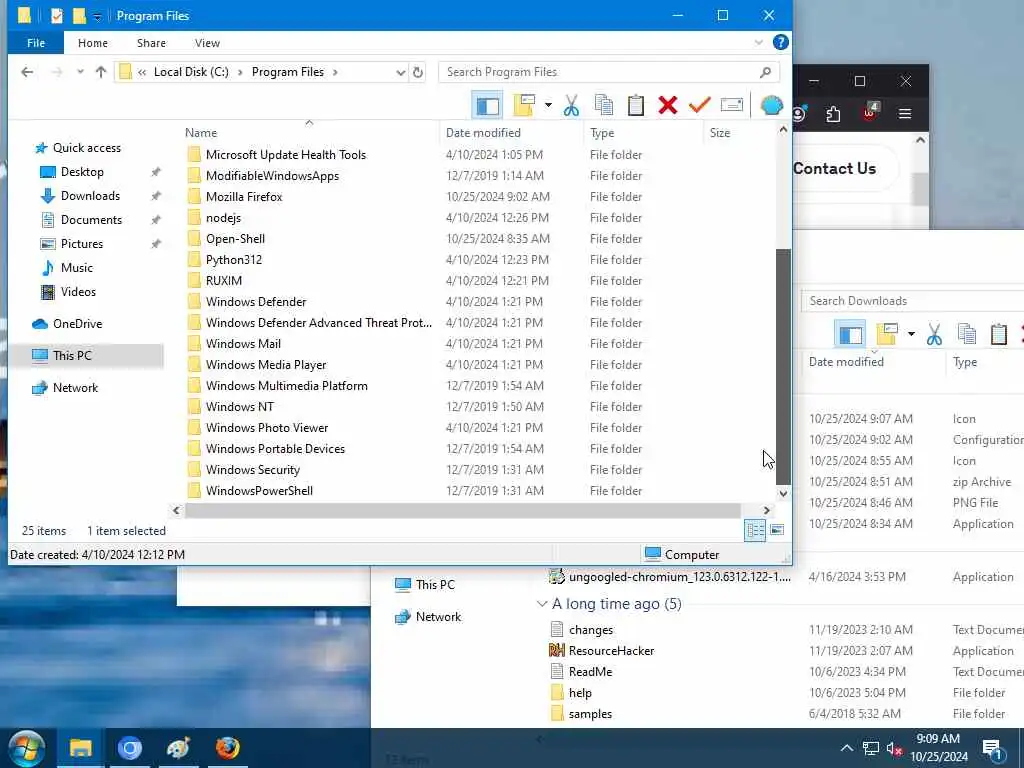Click the Search Downloads field

[912, 301]
